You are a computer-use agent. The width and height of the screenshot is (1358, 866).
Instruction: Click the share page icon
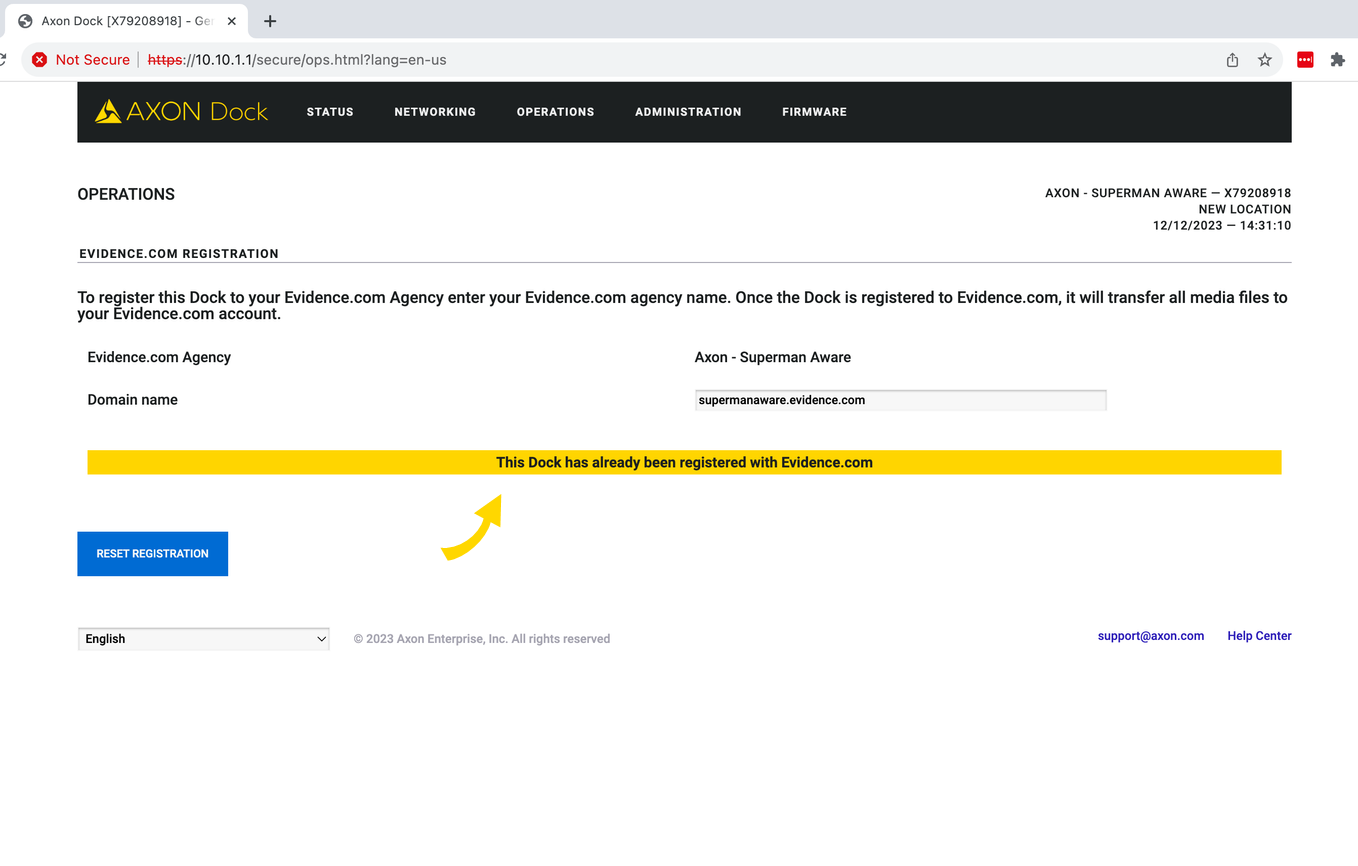click(1232, 60)
